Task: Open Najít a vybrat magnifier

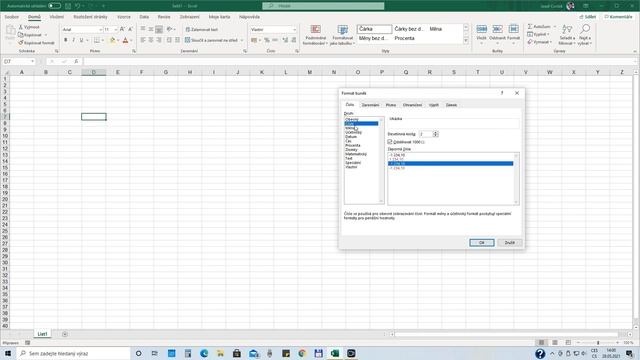Action: [x=585, y=35]
